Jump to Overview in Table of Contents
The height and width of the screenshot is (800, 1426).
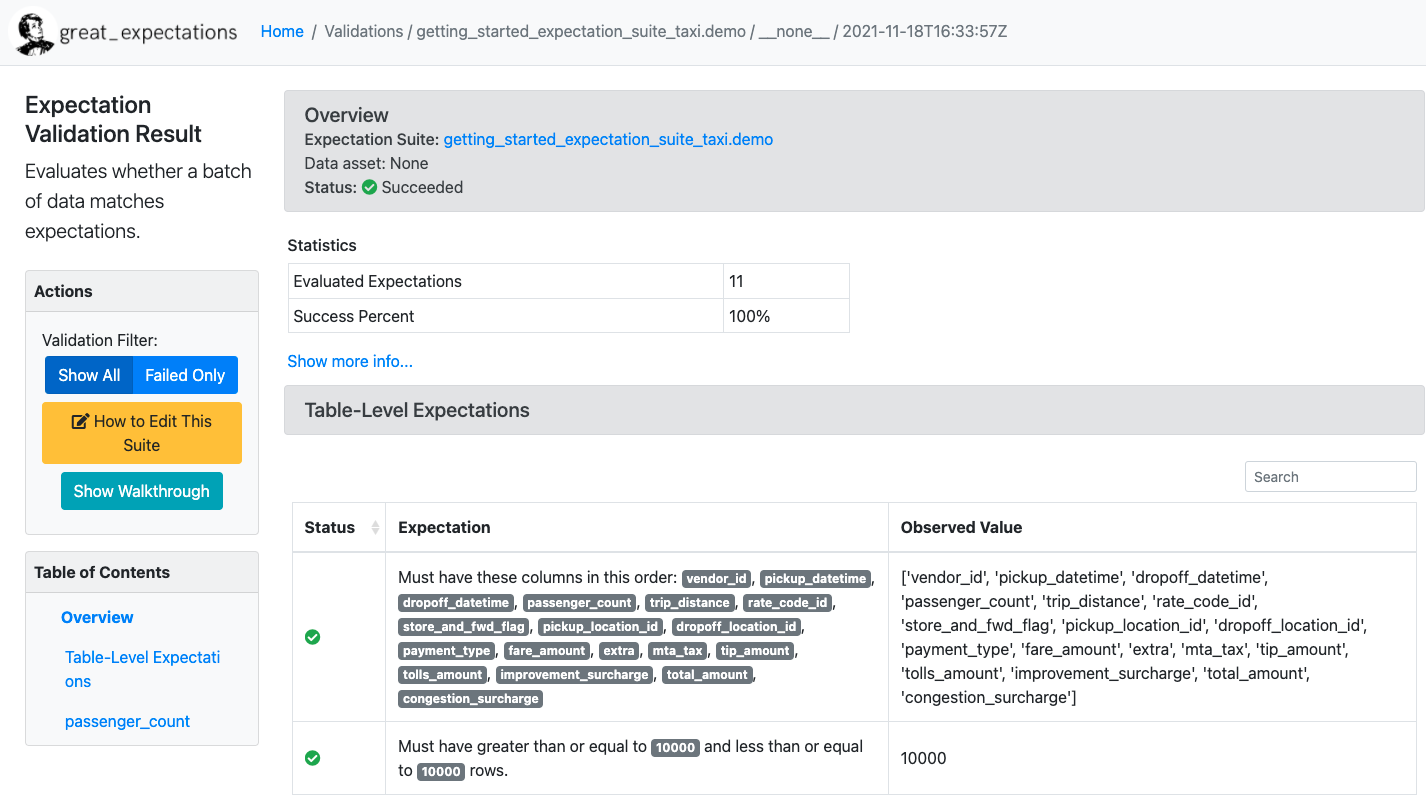pyautogui.click(x=97, y=617)
